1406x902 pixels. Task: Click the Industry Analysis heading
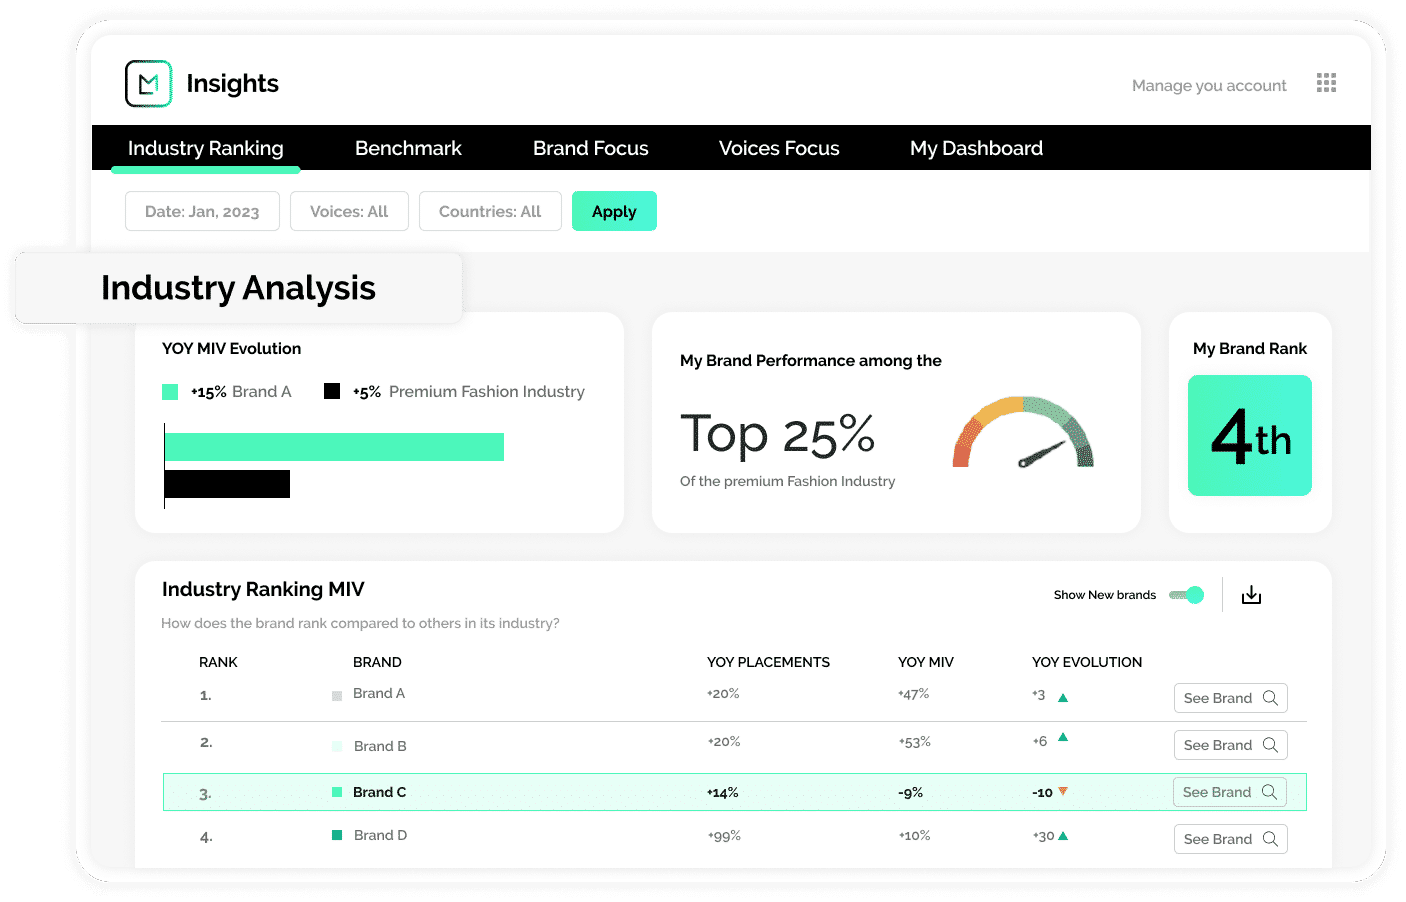tap(238, 288)
